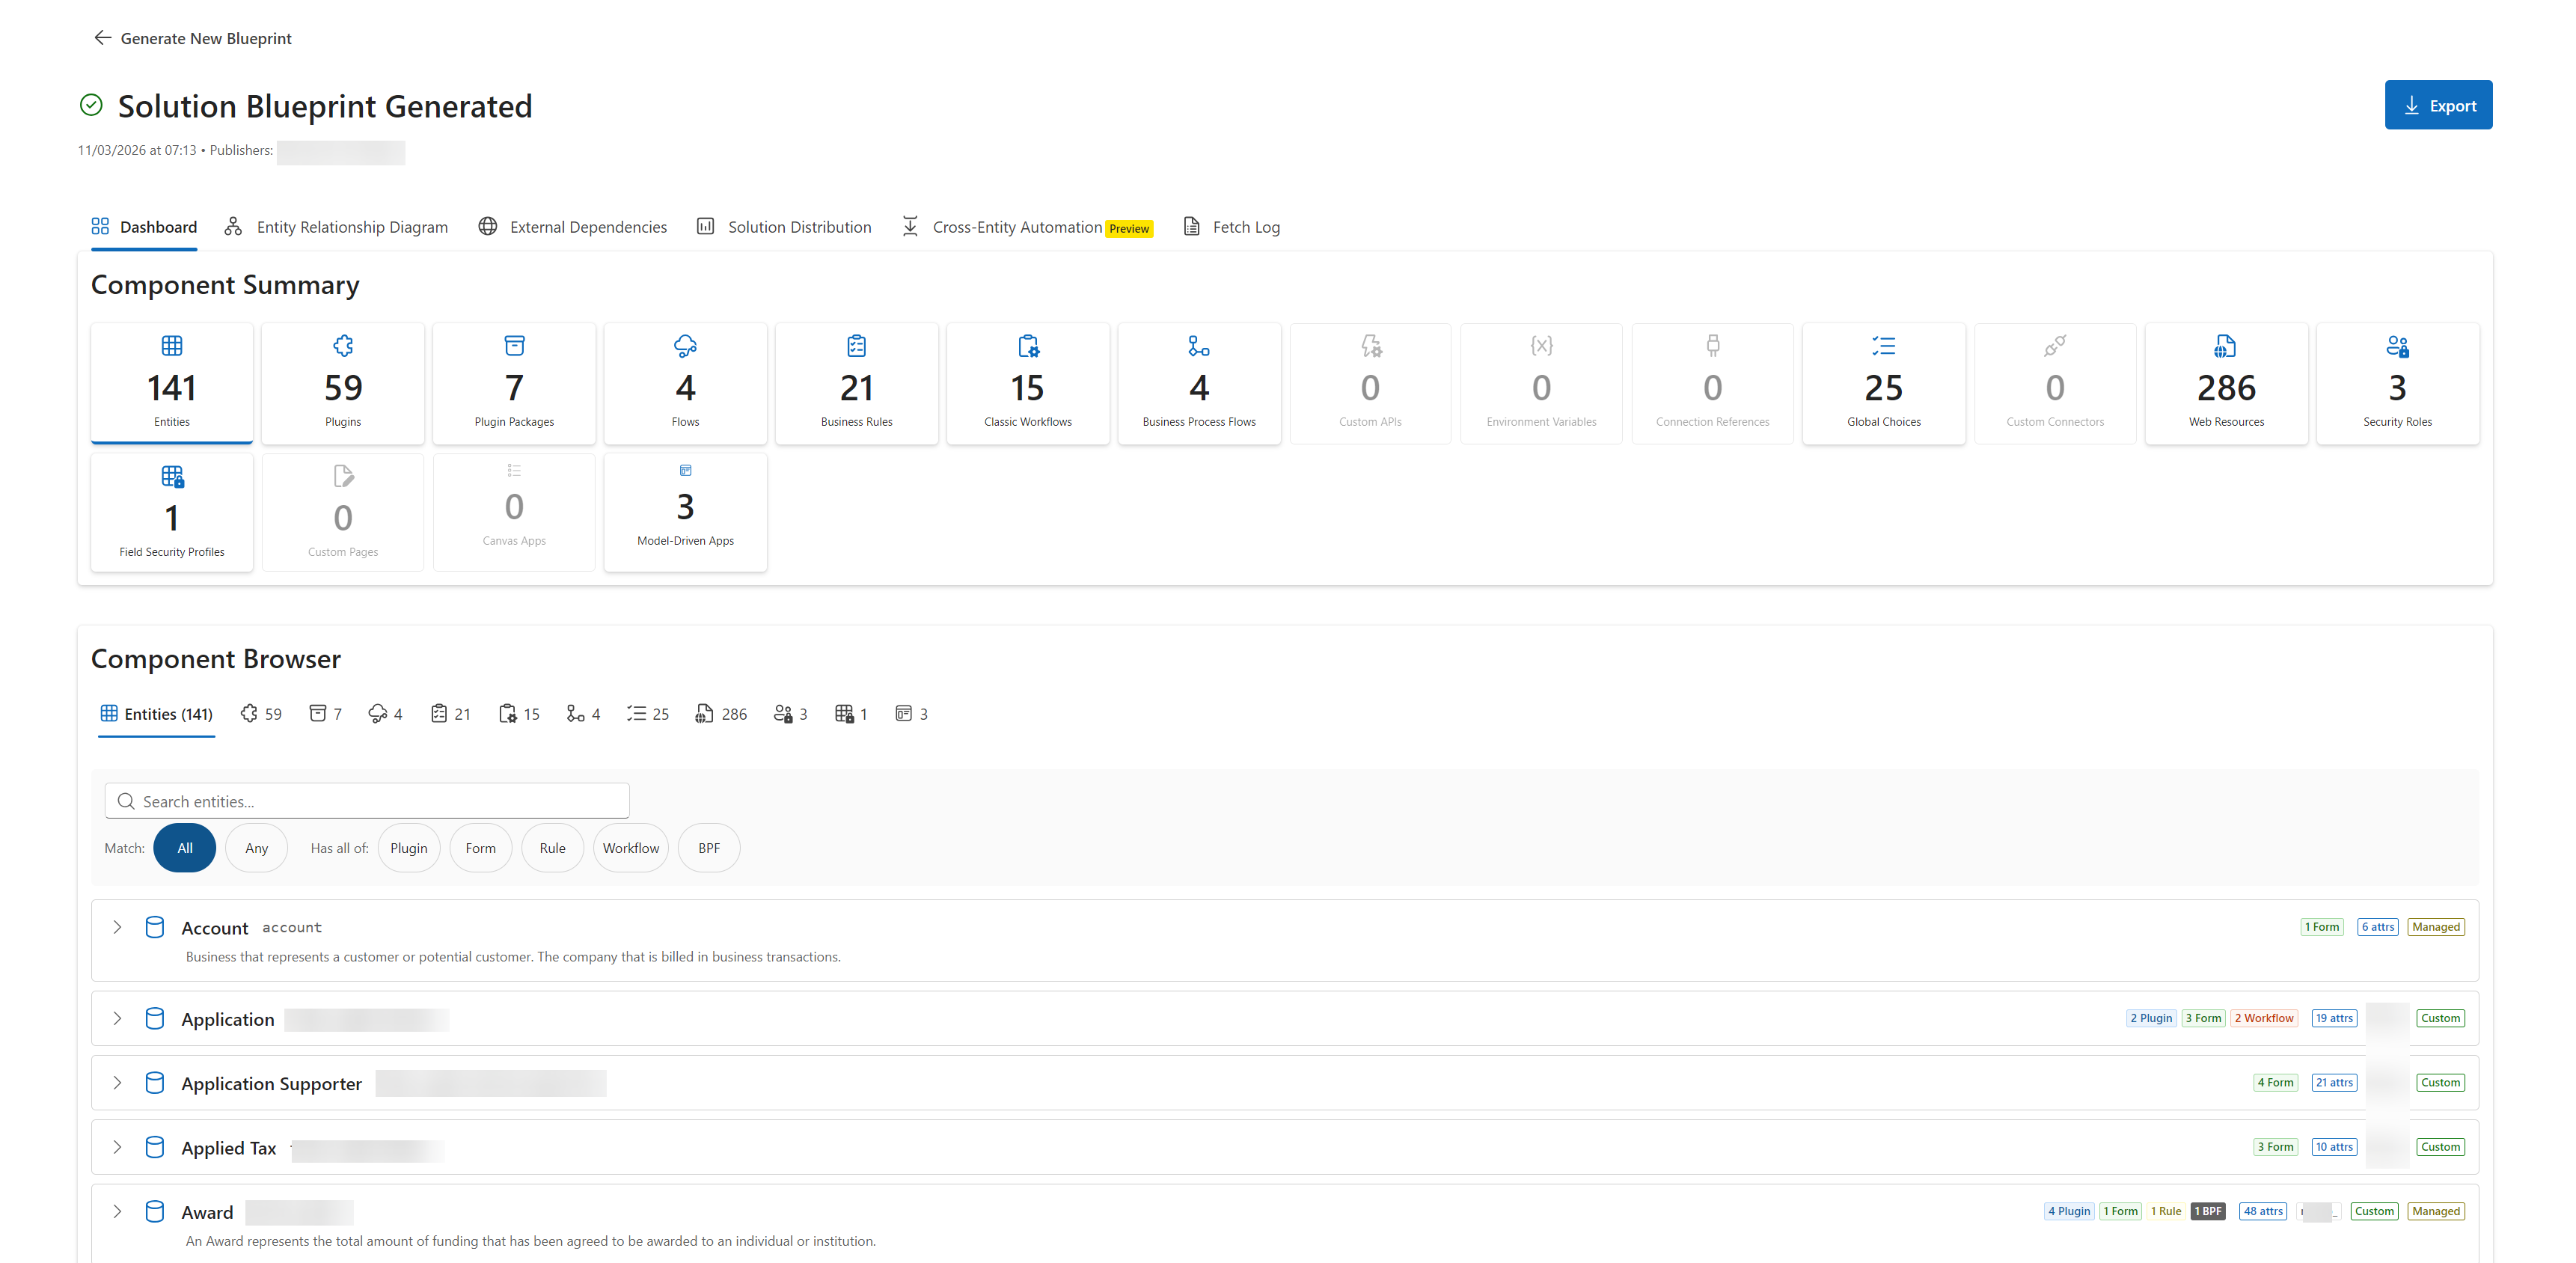This screenshot has height=1263, width=2576.
Task: Open the Model-Driven Apps card showing 3
Action: click(x=685, y=512)
